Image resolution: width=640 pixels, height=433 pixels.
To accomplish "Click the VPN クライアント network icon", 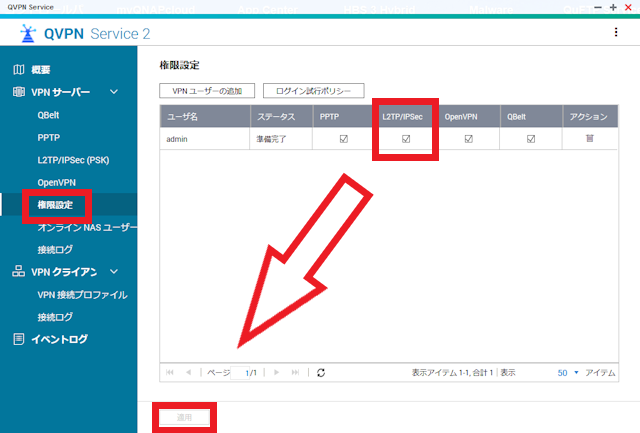I will pos(18,271).
